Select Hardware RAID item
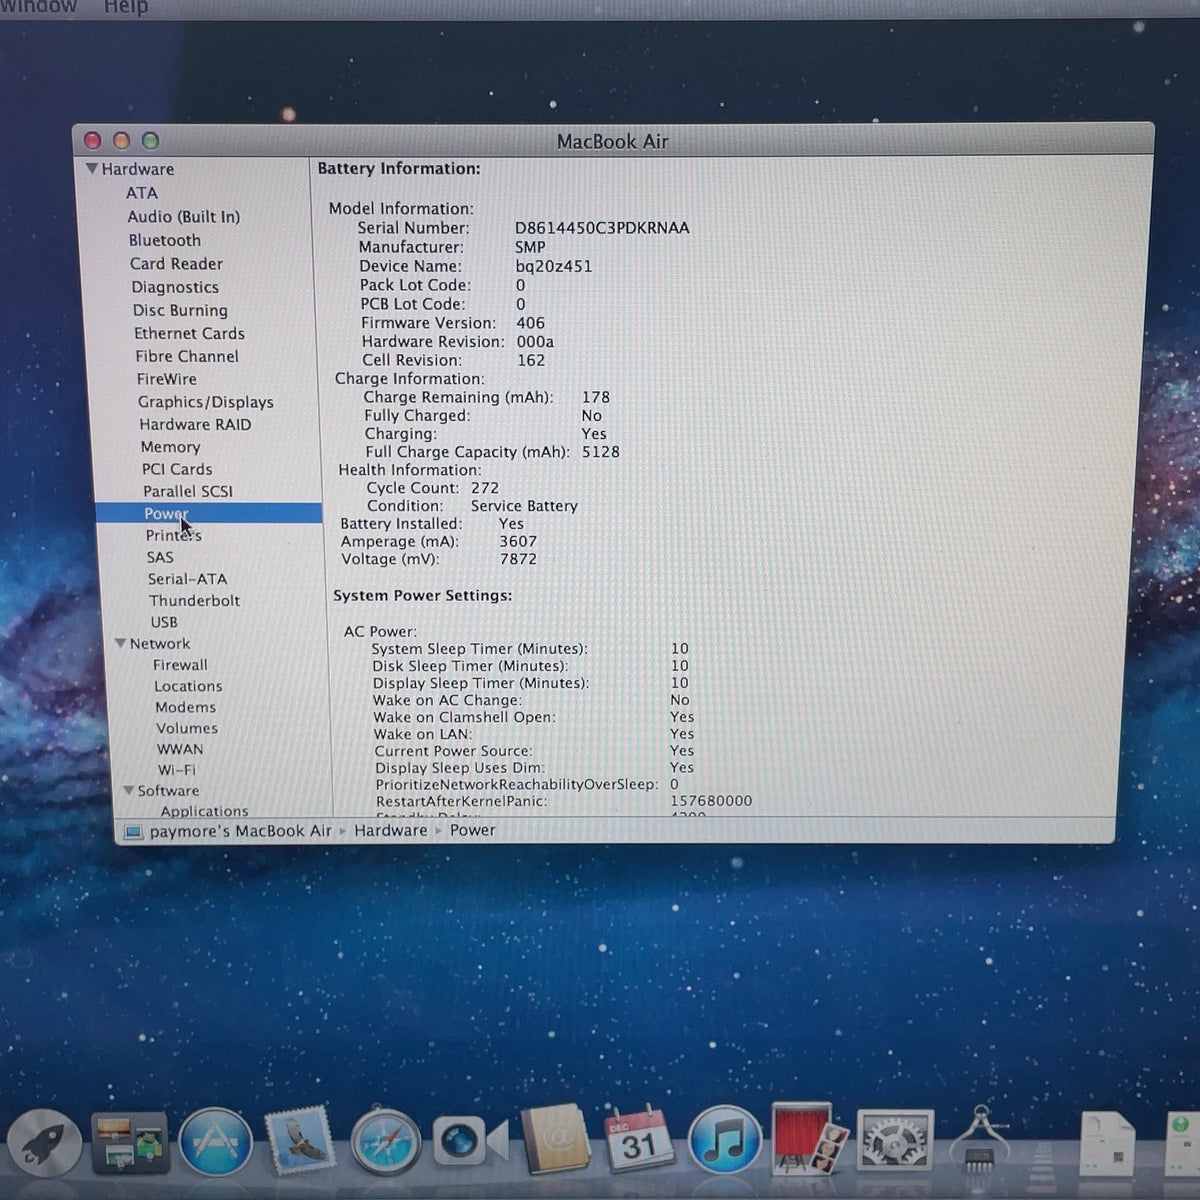 click(x=195, y=424)
